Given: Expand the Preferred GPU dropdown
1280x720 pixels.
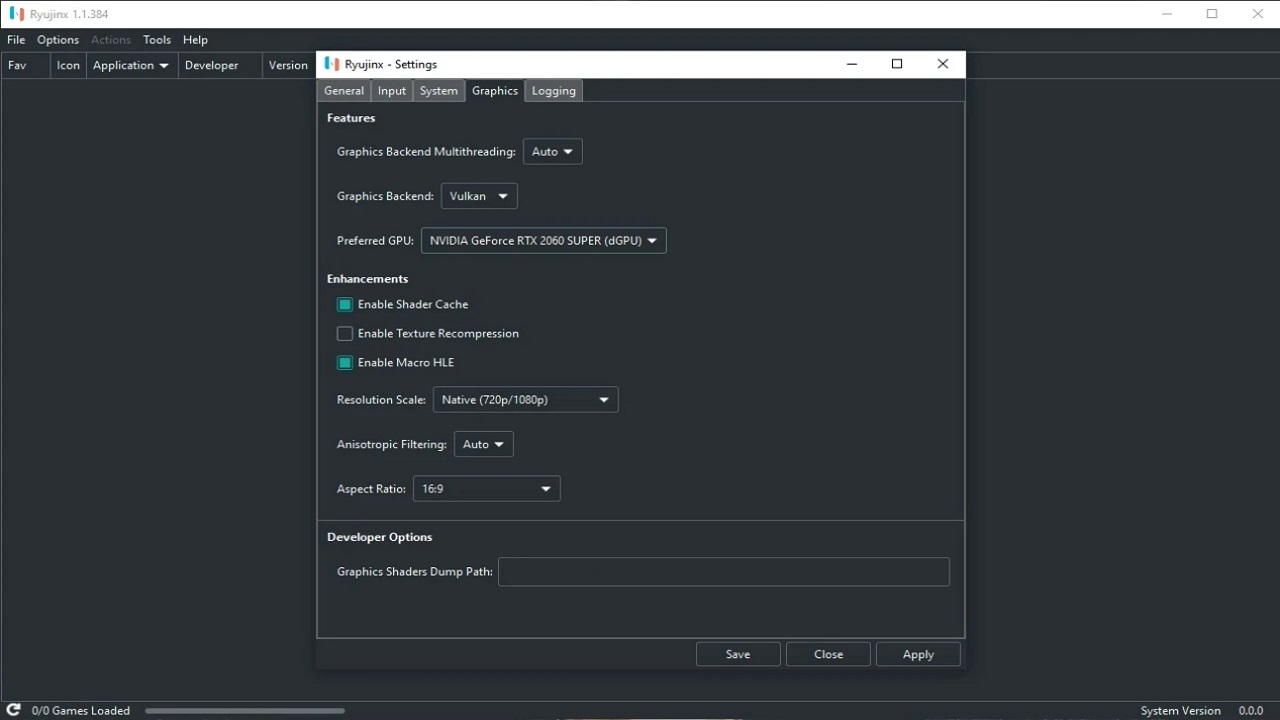Looking at the screenshot, I should pyautogui.click(x=543, y=240).
